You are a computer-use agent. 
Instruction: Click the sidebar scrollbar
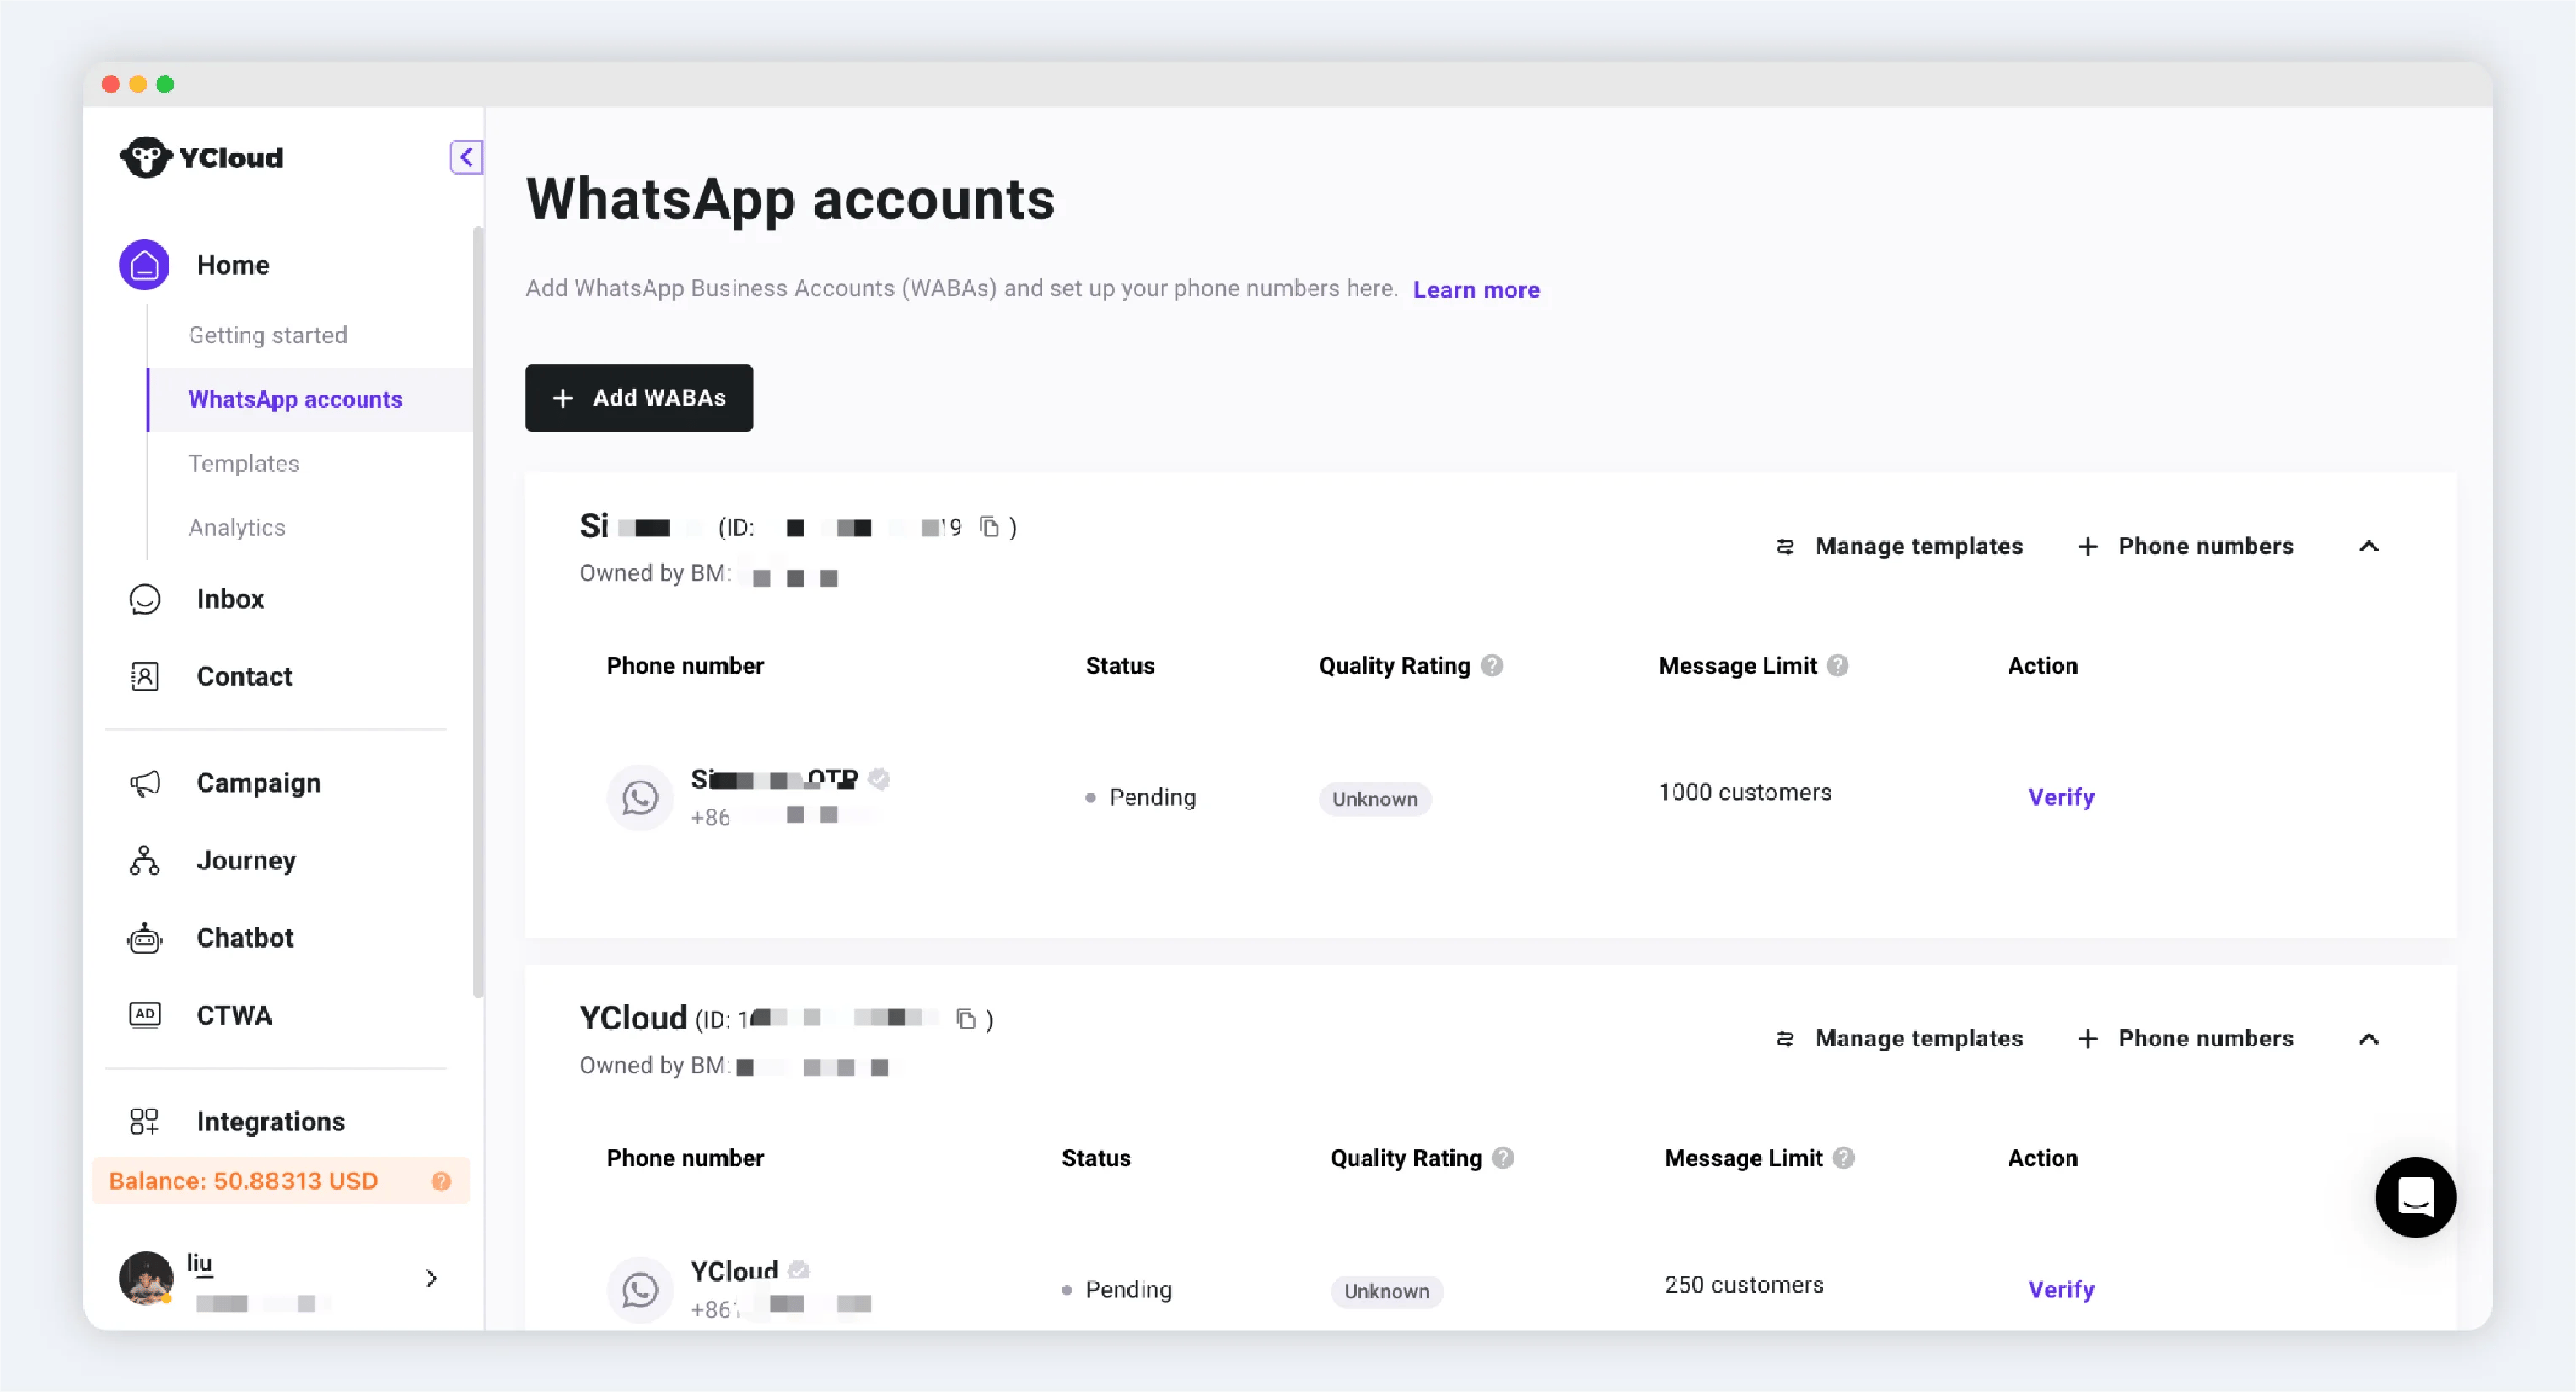click(478, 613)
